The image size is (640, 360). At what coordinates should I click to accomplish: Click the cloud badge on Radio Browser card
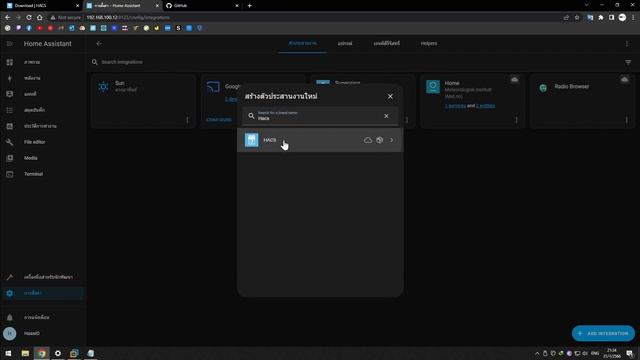(624, 80)
